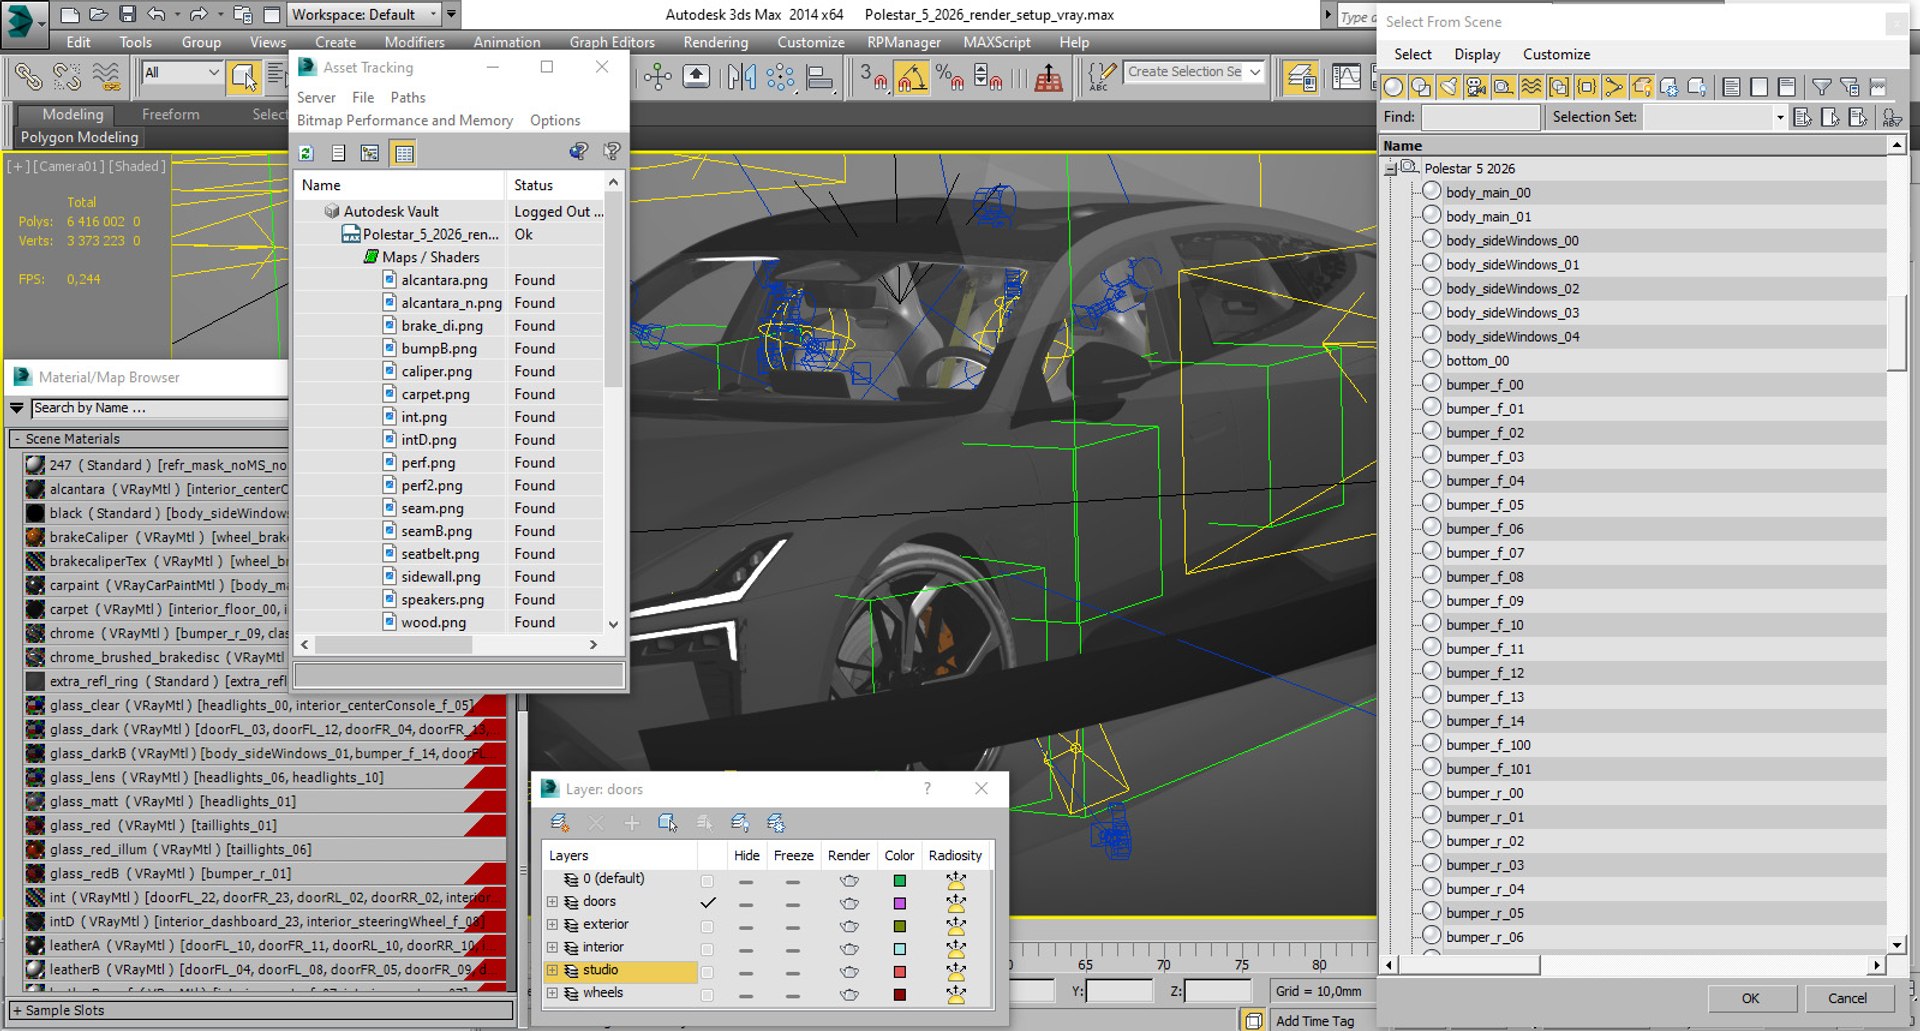Click the Save File icon in quick access toolbar
This screenshot has width=1920, height=1031.
pos(127,14)
